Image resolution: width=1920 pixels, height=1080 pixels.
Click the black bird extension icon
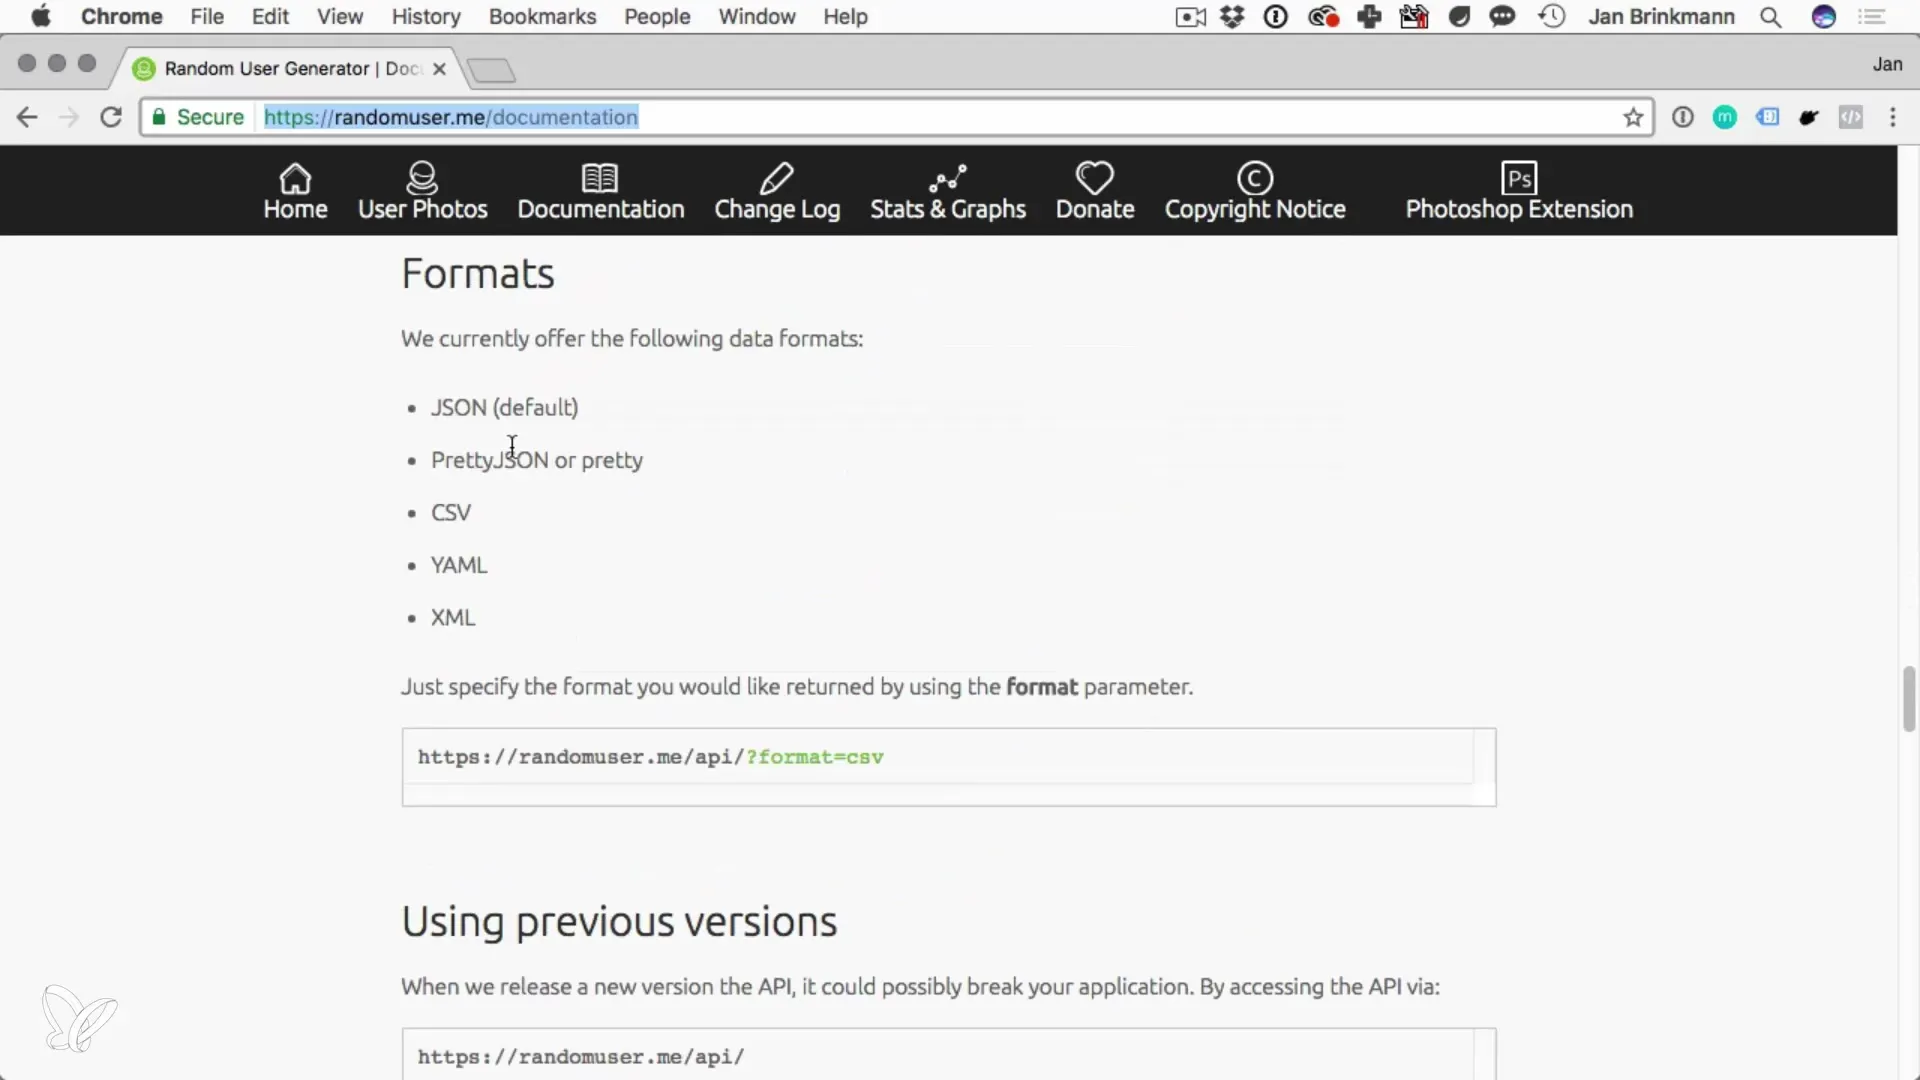1809,118
